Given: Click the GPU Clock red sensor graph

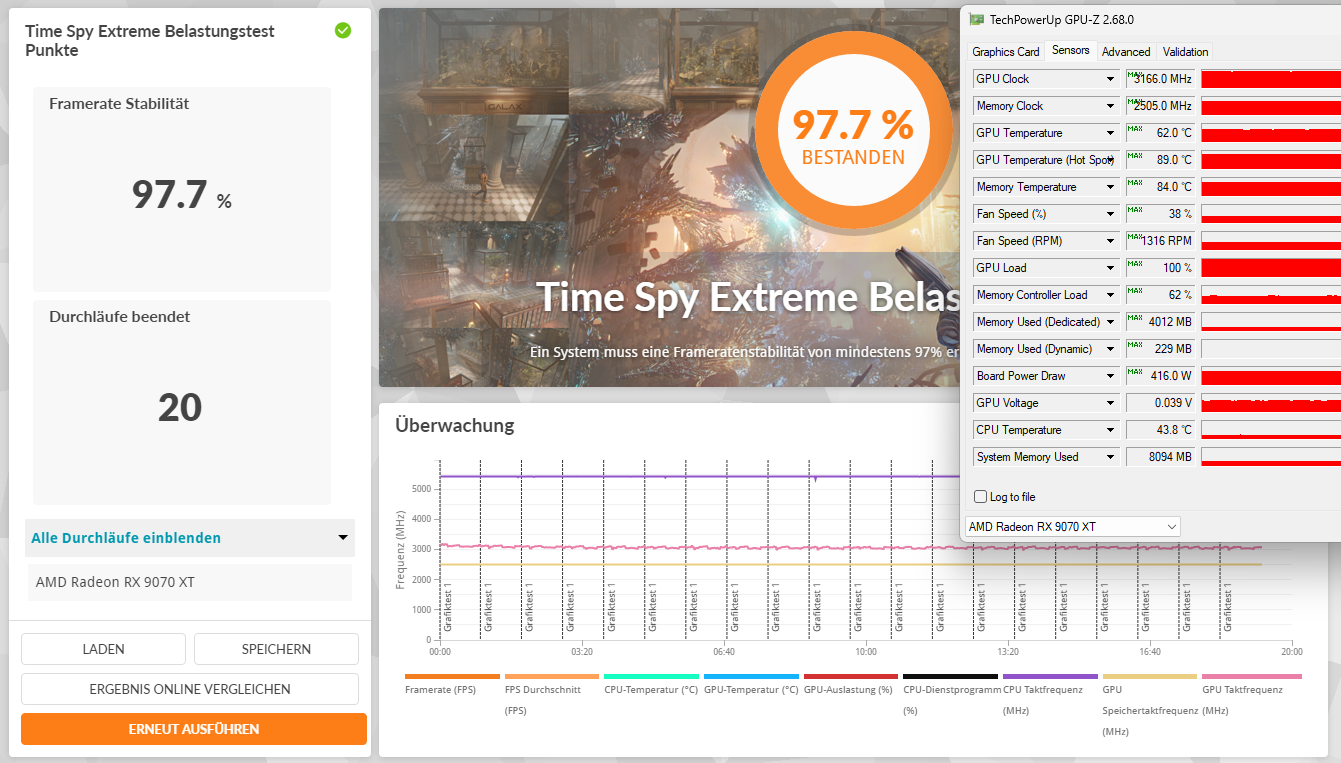Looking at the screenshot, I should click(x=1270, y=79).
